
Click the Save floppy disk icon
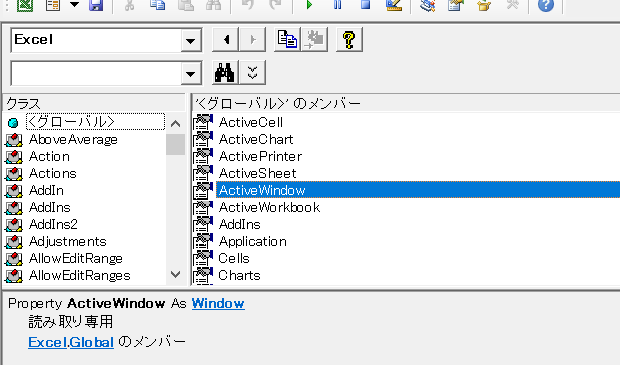point(96,5)
